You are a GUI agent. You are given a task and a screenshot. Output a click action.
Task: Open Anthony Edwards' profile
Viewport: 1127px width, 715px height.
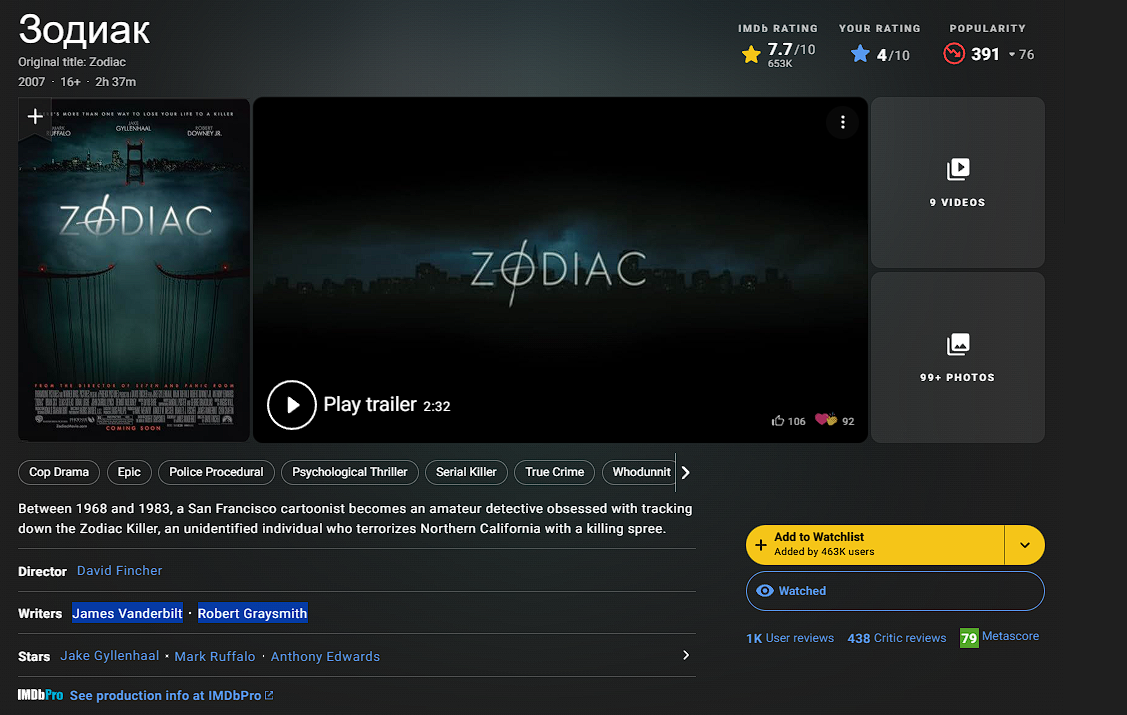[325, 656]
